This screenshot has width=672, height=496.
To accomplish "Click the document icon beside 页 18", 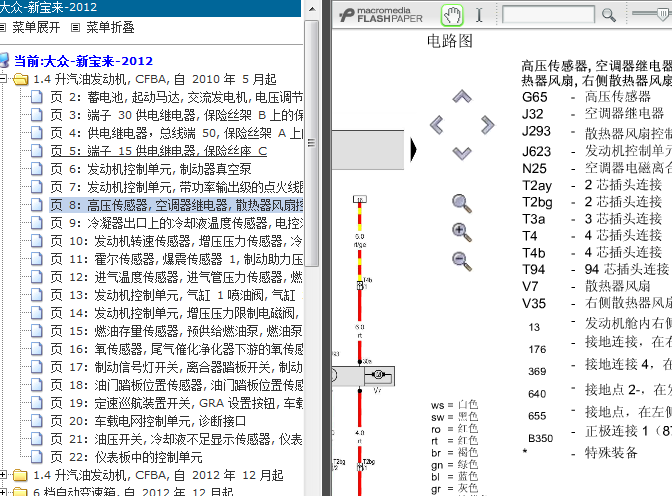I will pos(37,385).
